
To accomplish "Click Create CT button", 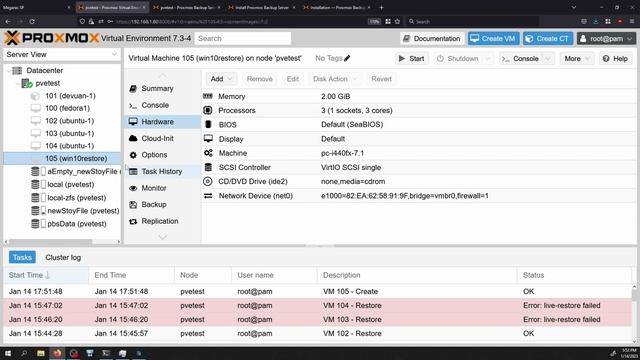I will click(x=548, y=39).
